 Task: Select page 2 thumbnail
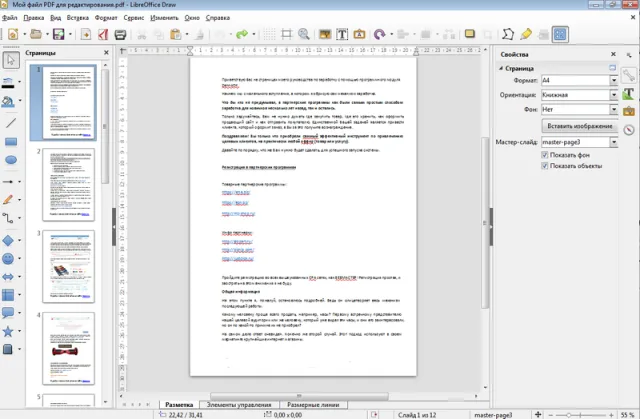69,184
